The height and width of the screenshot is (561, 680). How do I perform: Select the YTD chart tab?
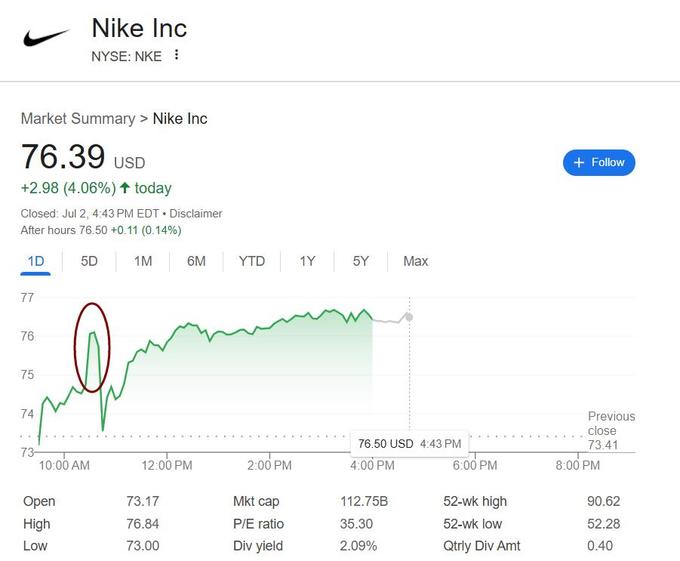[x=252, y=261]
